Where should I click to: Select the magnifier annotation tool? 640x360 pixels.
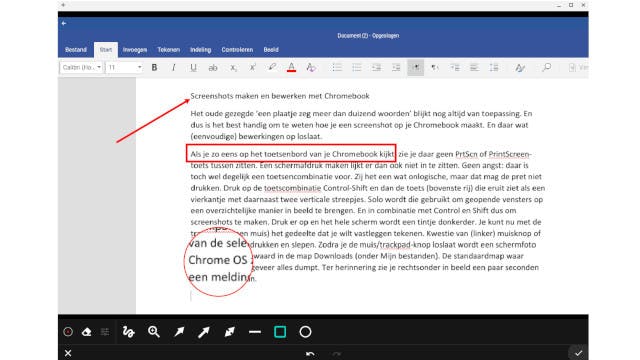point(154,332)
